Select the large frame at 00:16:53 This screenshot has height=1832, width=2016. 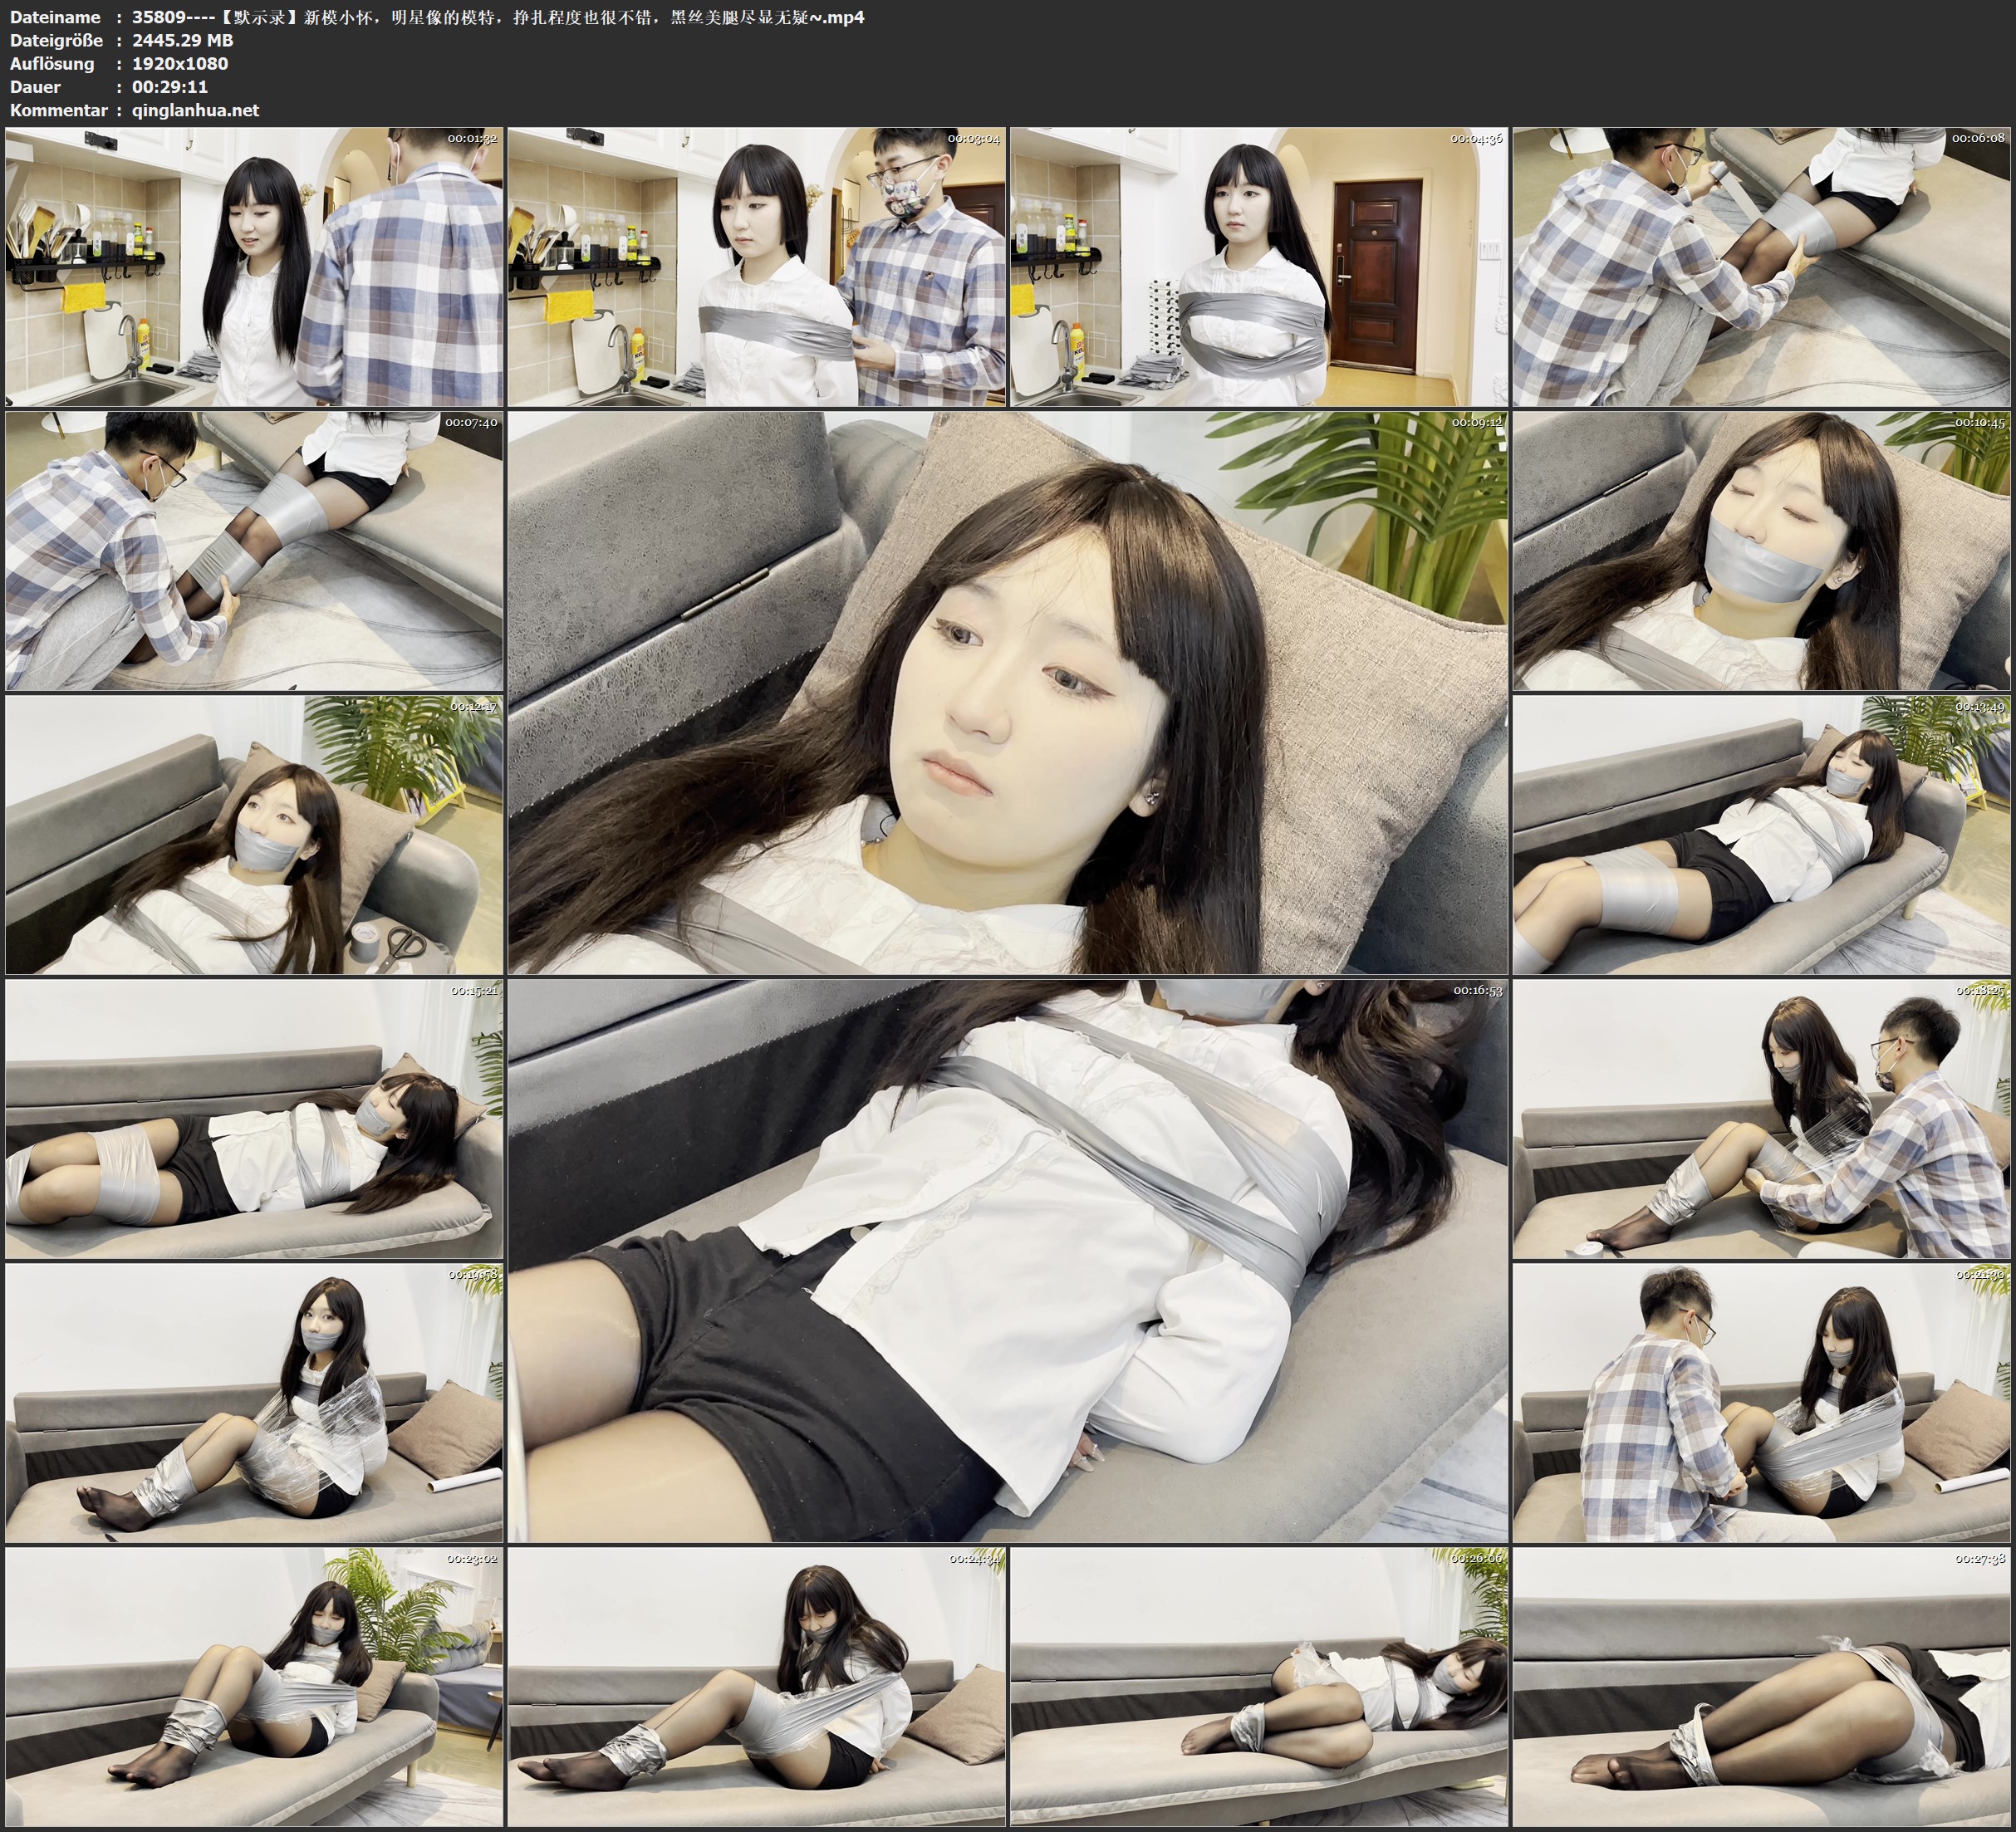(x=1008, y=1261)
